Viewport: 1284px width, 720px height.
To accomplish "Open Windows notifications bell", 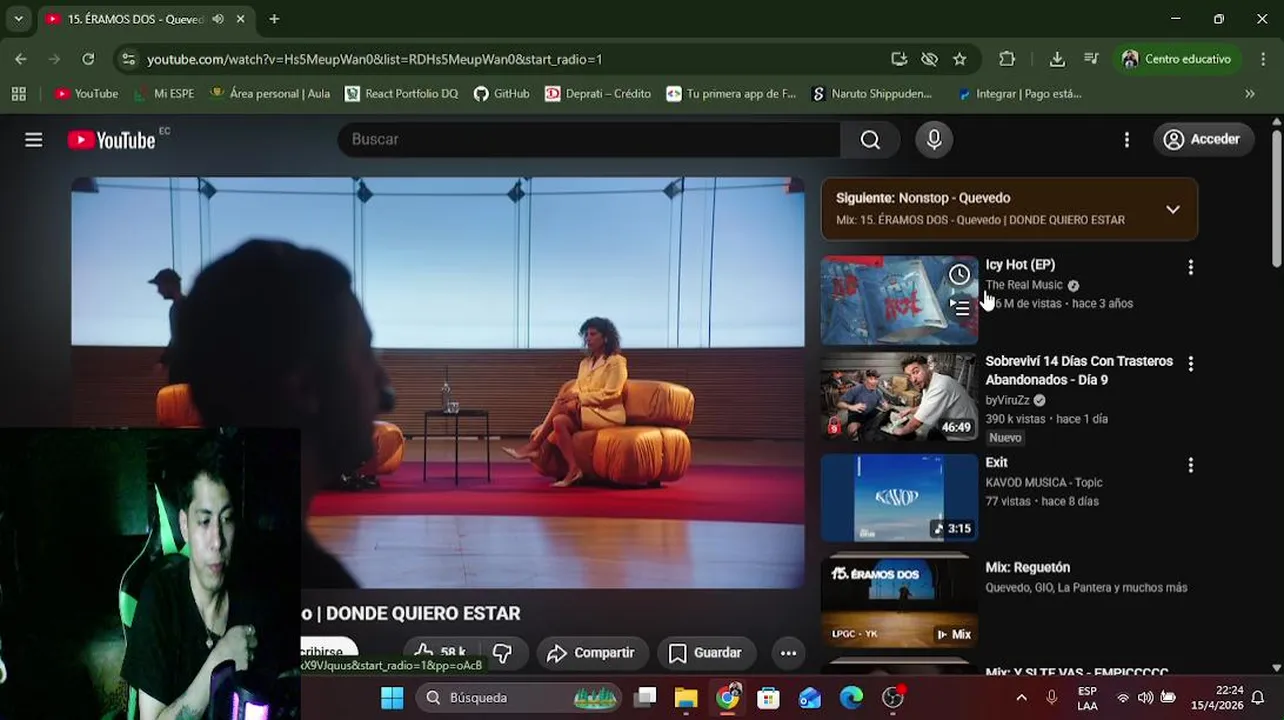I will click(x=1258, y=698).
